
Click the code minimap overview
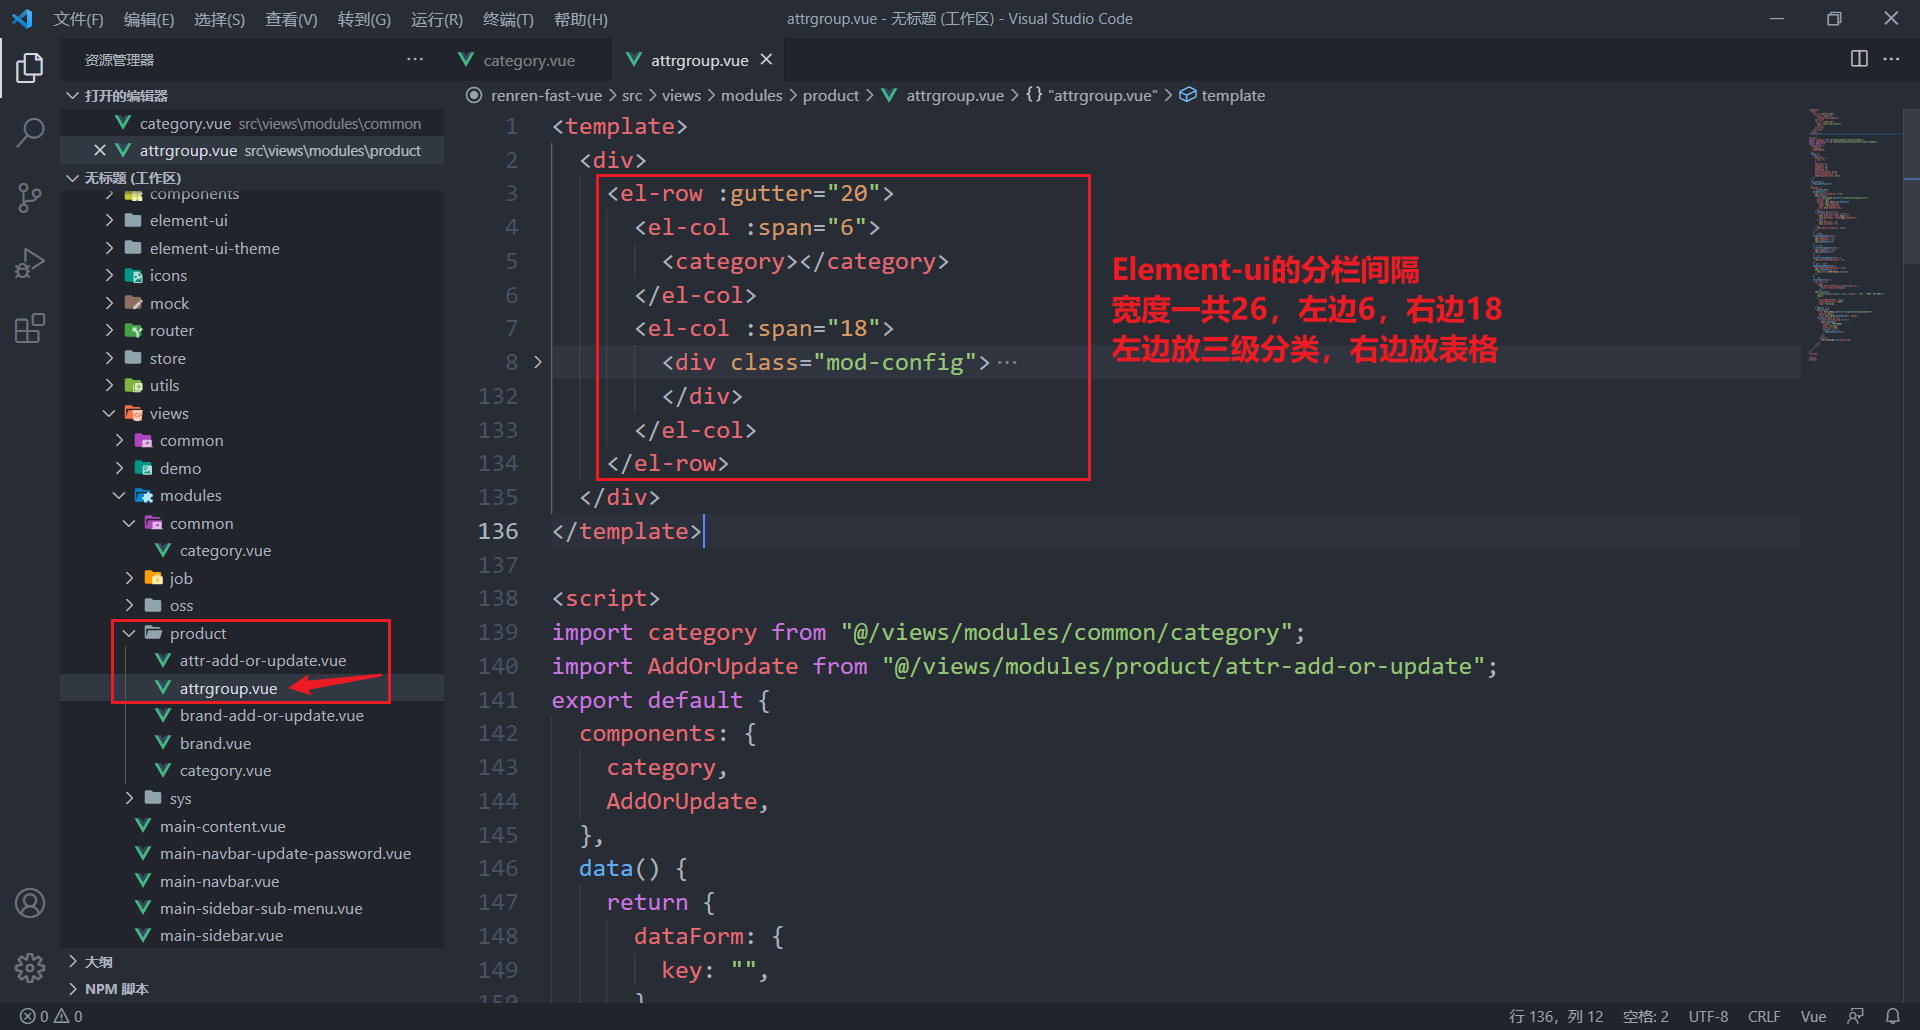(x=1852, y=235)
